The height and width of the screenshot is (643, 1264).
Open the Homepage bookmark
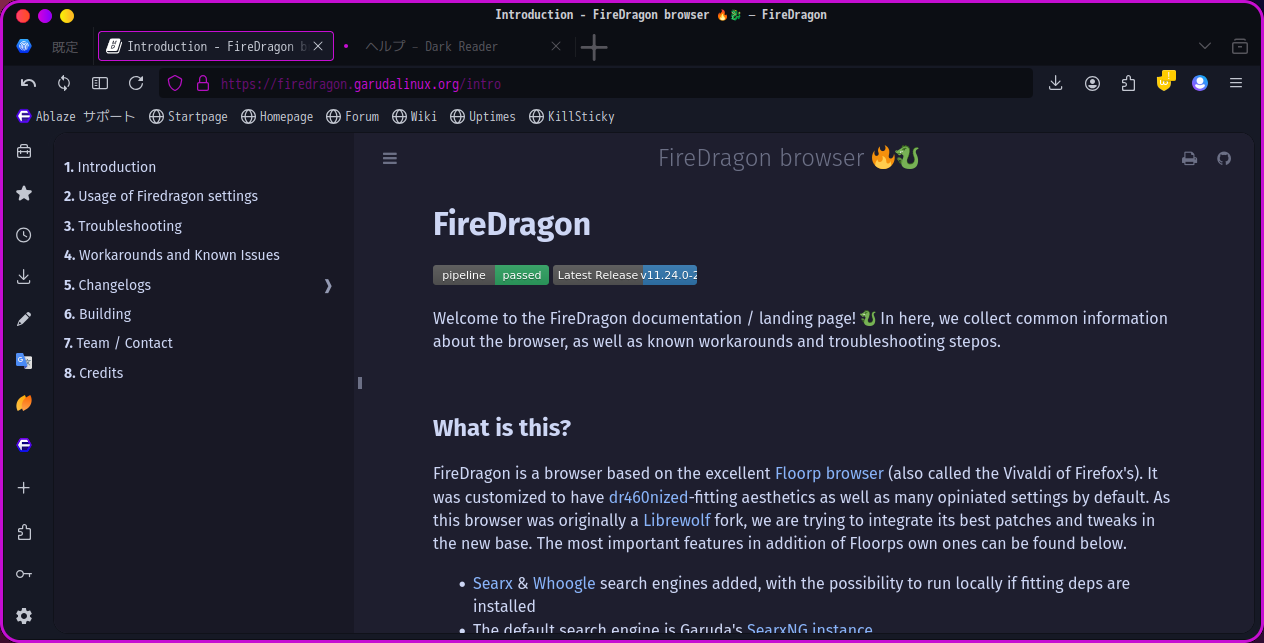[x=277, y=116]
